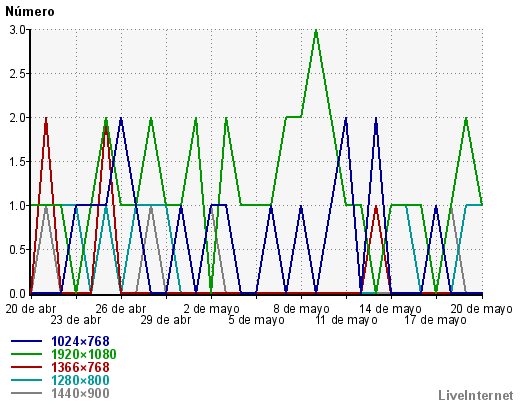Click the green line swatch for 1920×1080

(x=27, y=354)
